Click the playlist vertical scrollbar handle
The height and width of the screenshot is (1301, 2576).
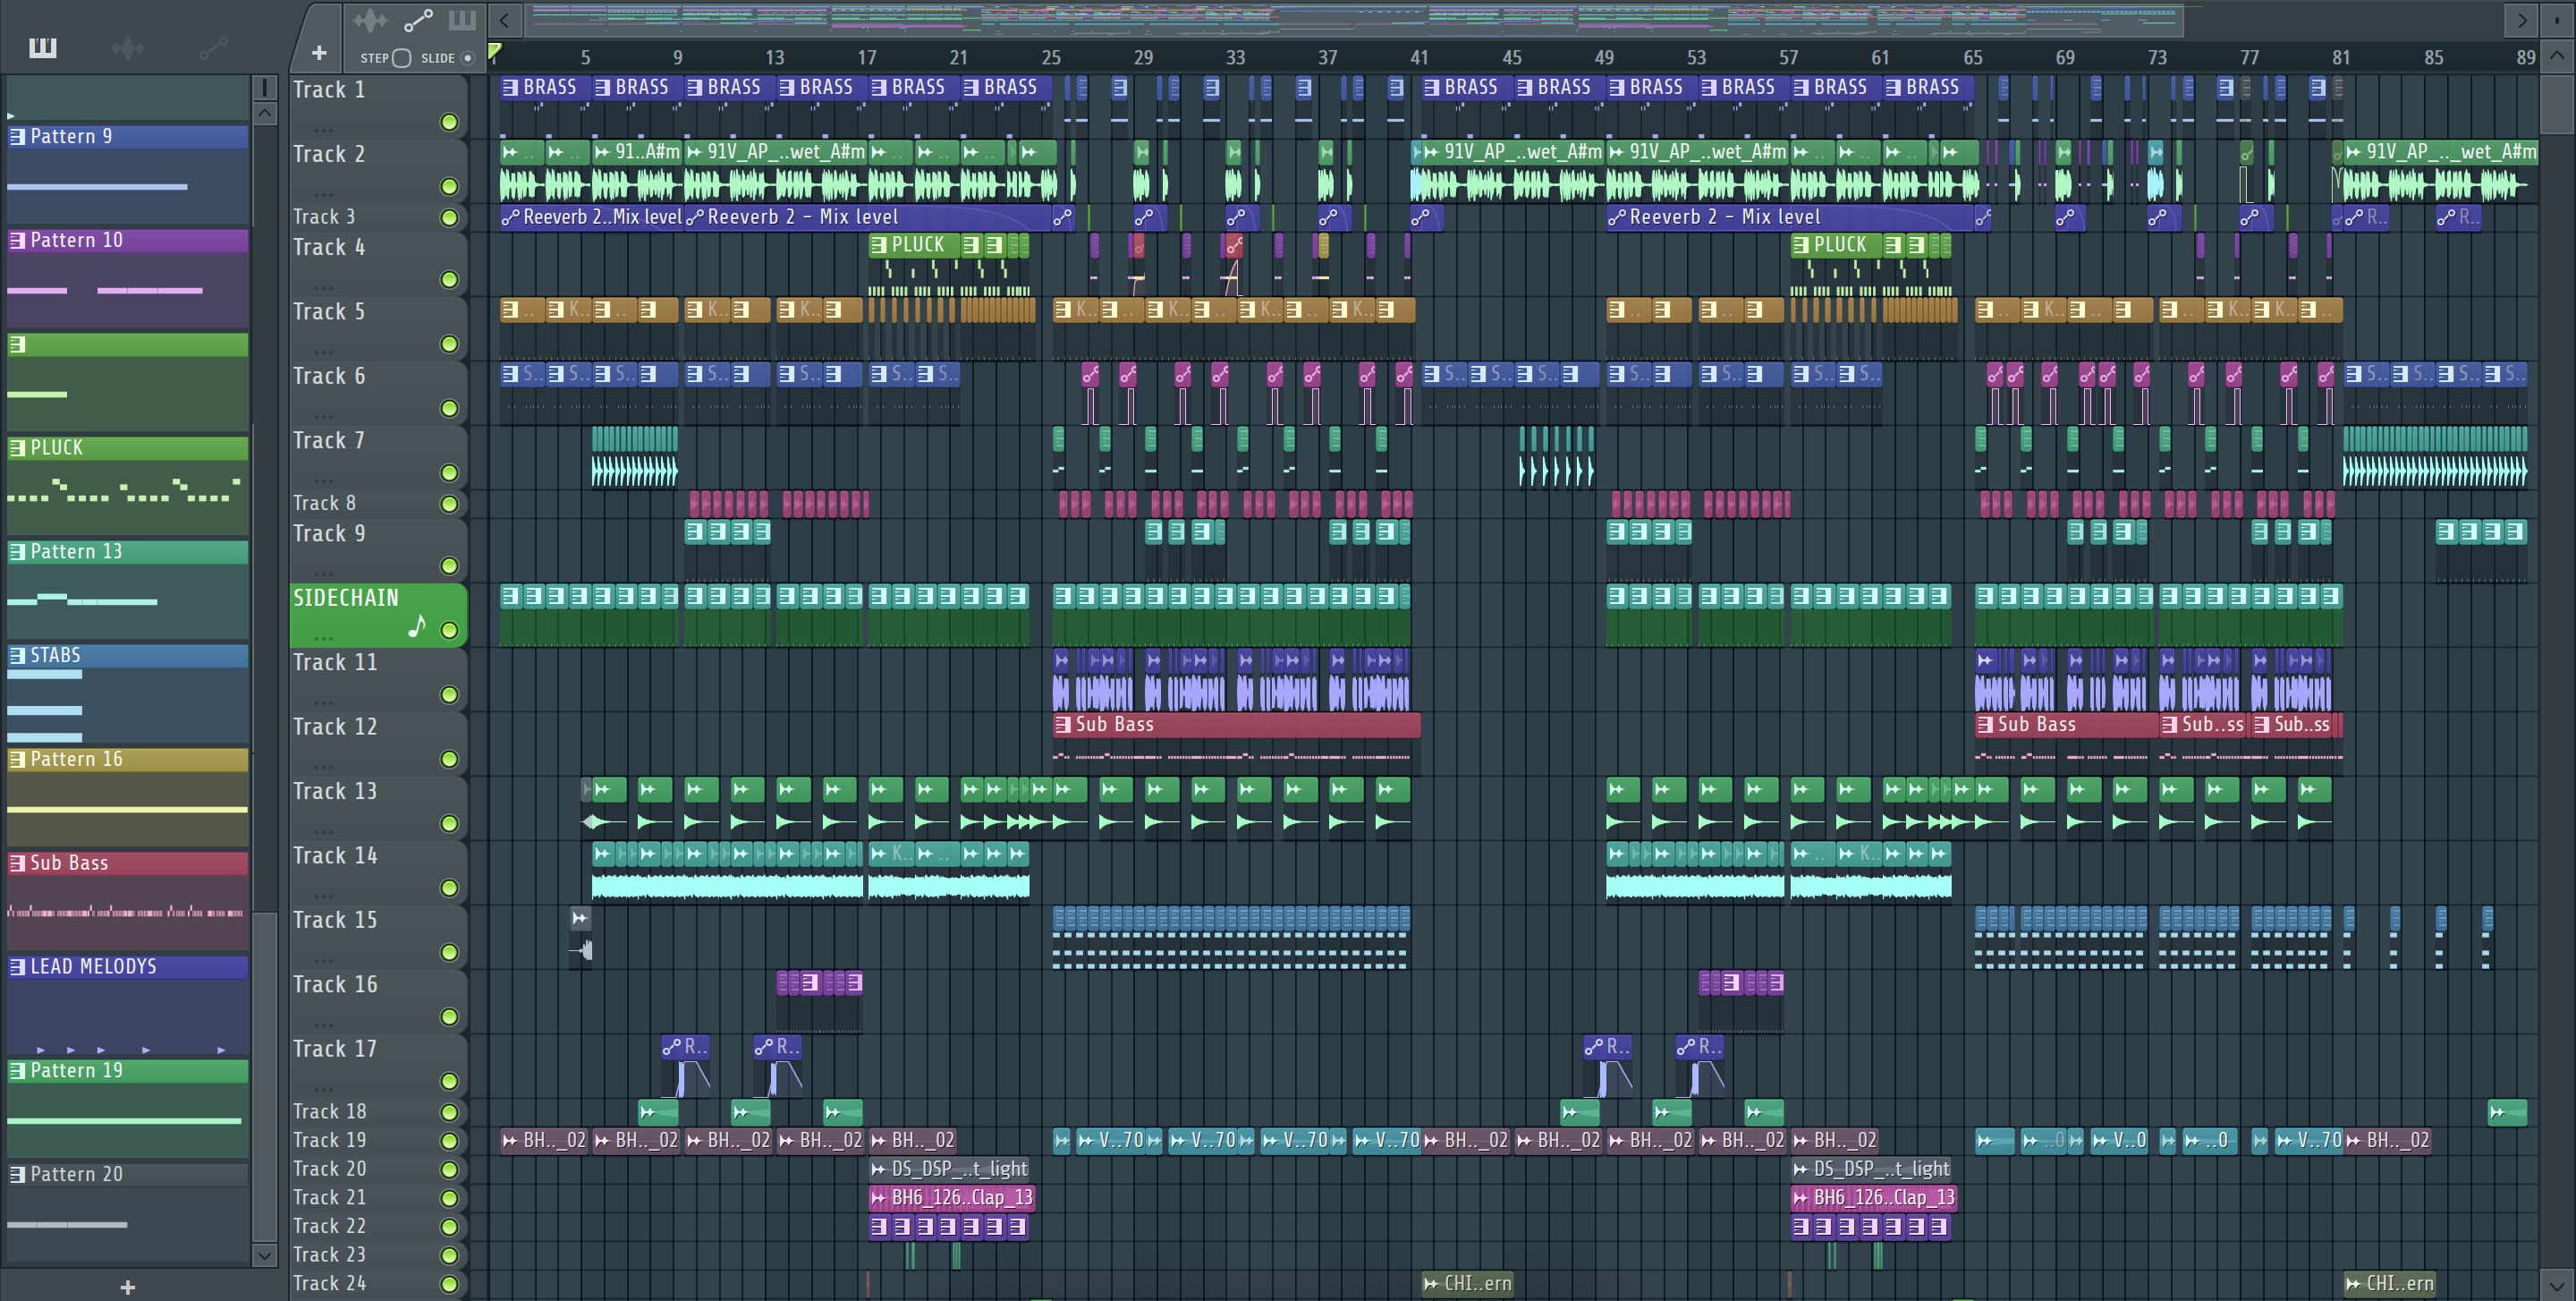(x=2557, y=103)
